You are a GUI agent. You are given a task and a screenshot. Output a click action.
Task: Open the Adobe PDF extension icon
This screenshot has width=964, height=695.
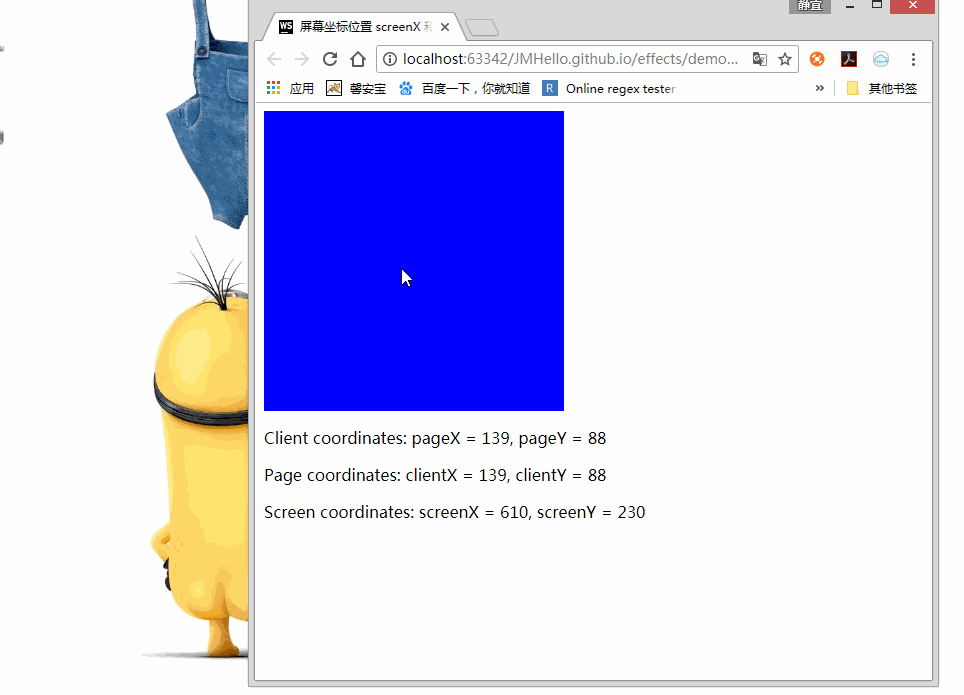coord(849,59)
